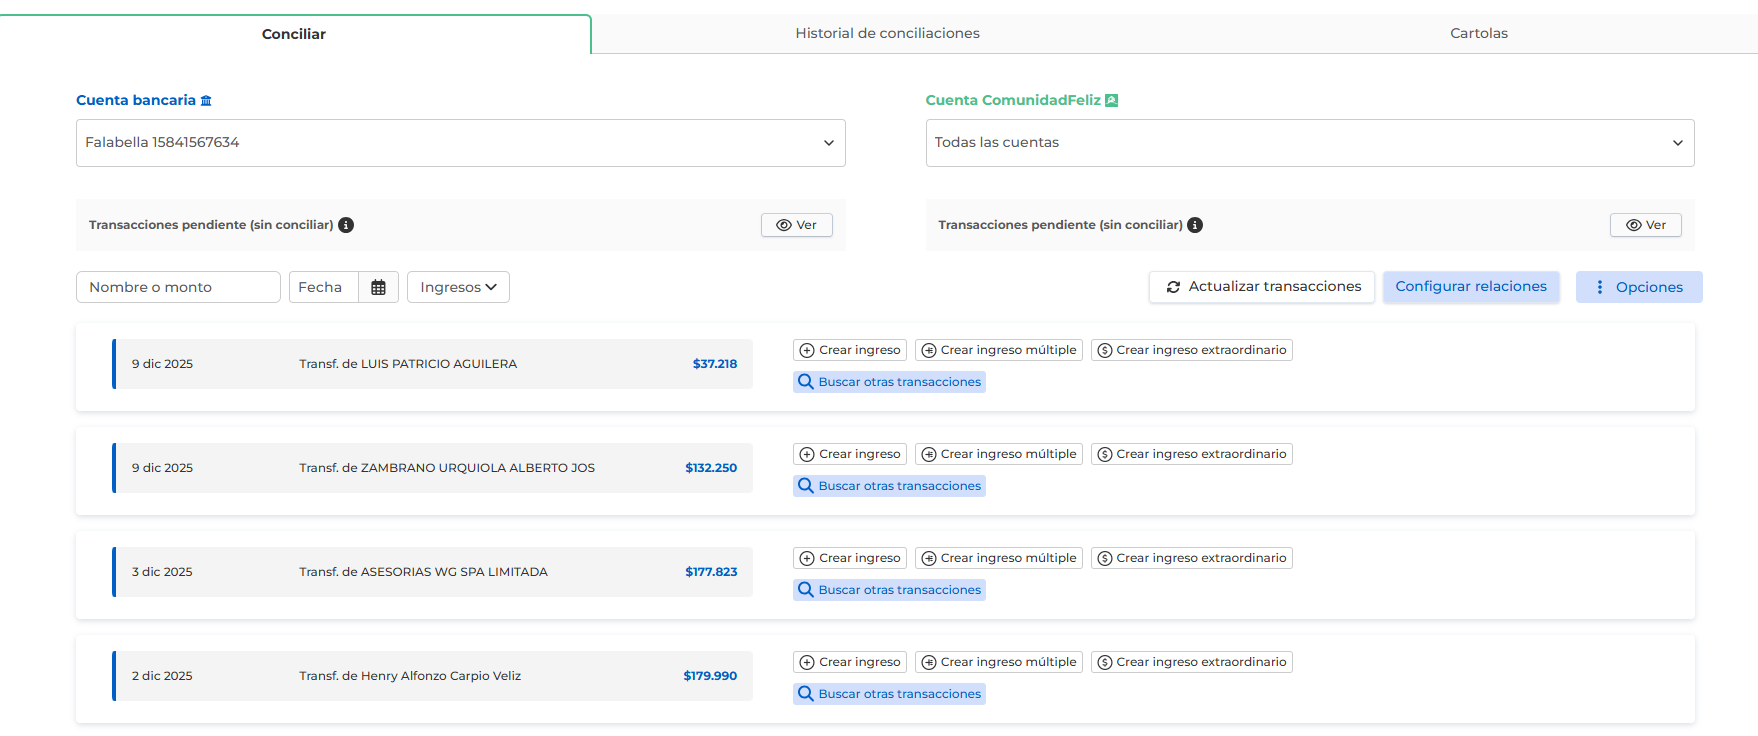This screenshot has width=1758, height=736.
Task: Create ingreso extraordinario for Henry Alfonzo Carpio
Action: pyautogui.click(x=1191, y=662)
